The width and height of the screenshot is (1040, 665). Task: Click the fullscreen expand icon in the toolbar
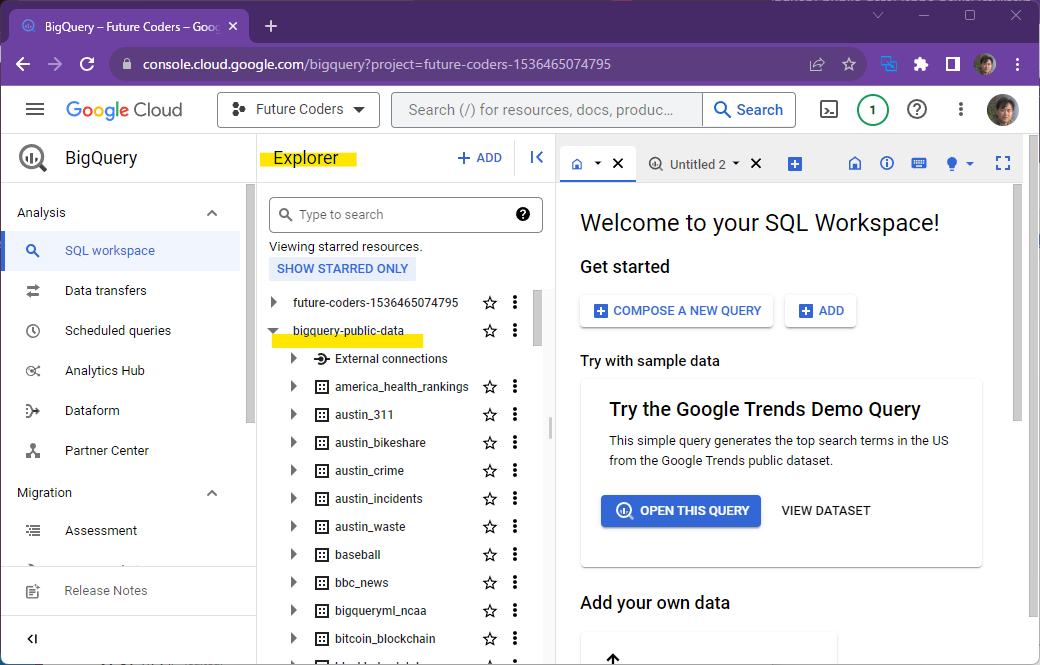coord(1003,162)
